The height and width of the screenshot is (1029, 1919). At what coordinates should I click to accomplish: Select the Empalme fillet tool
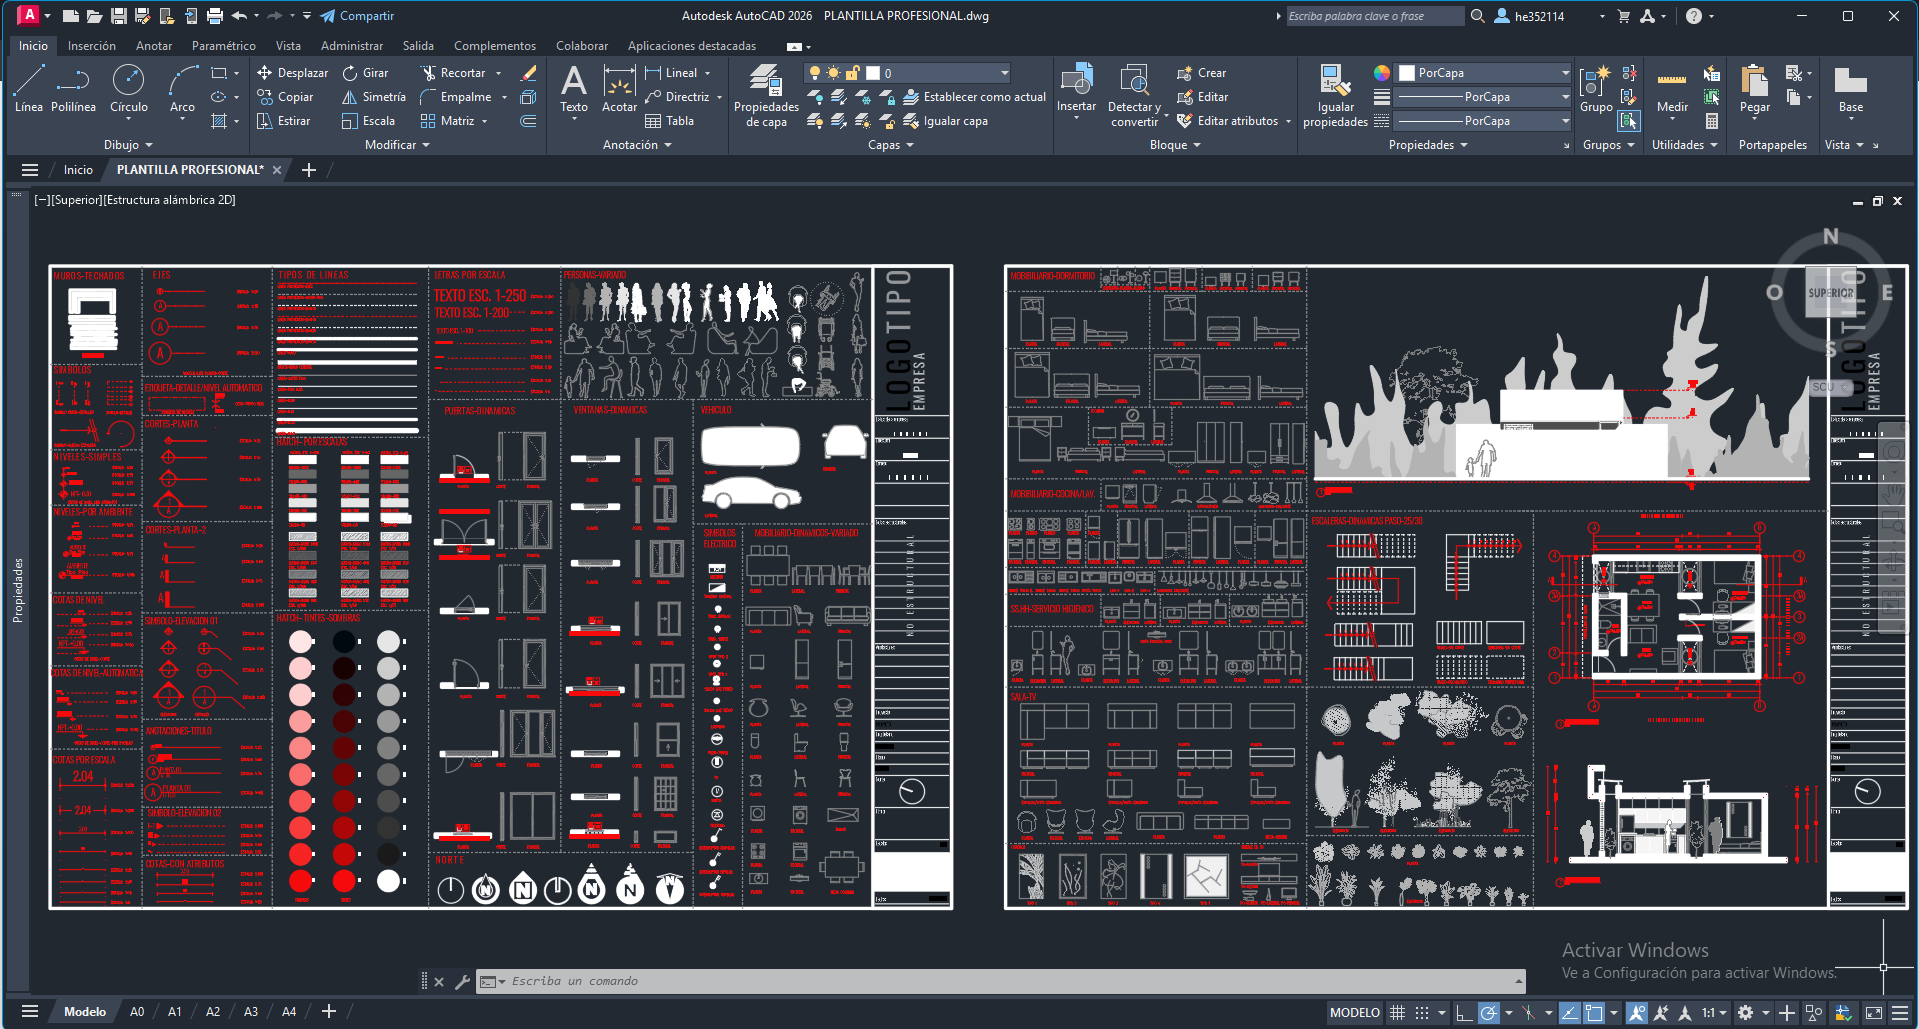point(456,97)
